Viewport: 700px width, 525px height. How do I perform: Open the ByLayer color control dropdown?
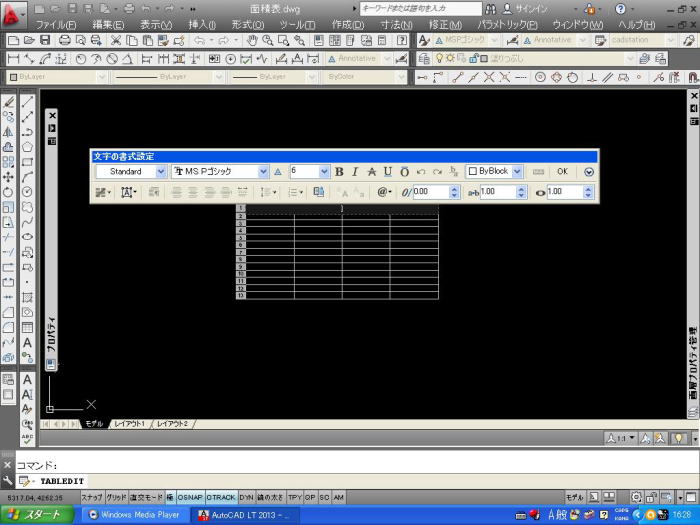[102, 77]
